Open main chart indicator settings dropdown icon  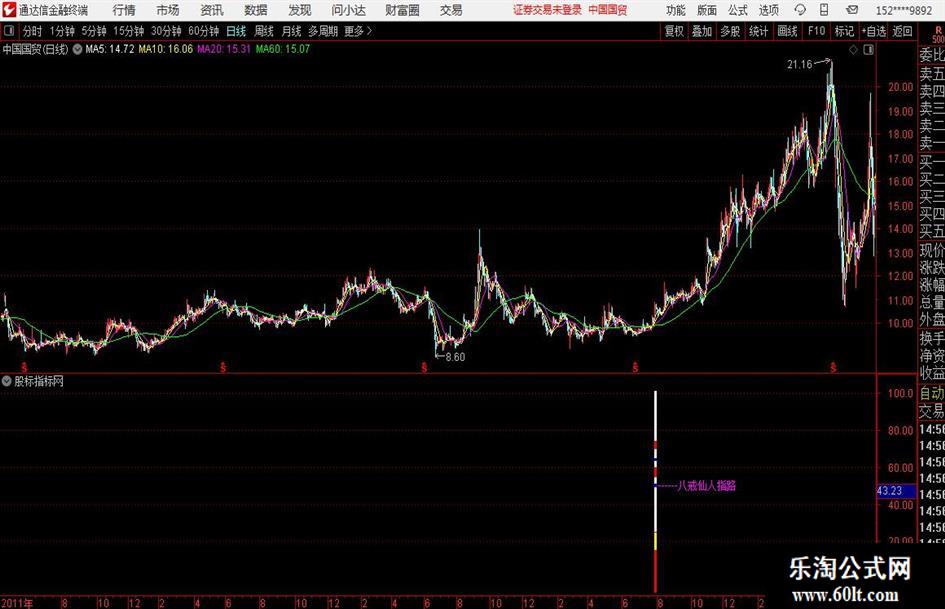(x=77, y=49)
